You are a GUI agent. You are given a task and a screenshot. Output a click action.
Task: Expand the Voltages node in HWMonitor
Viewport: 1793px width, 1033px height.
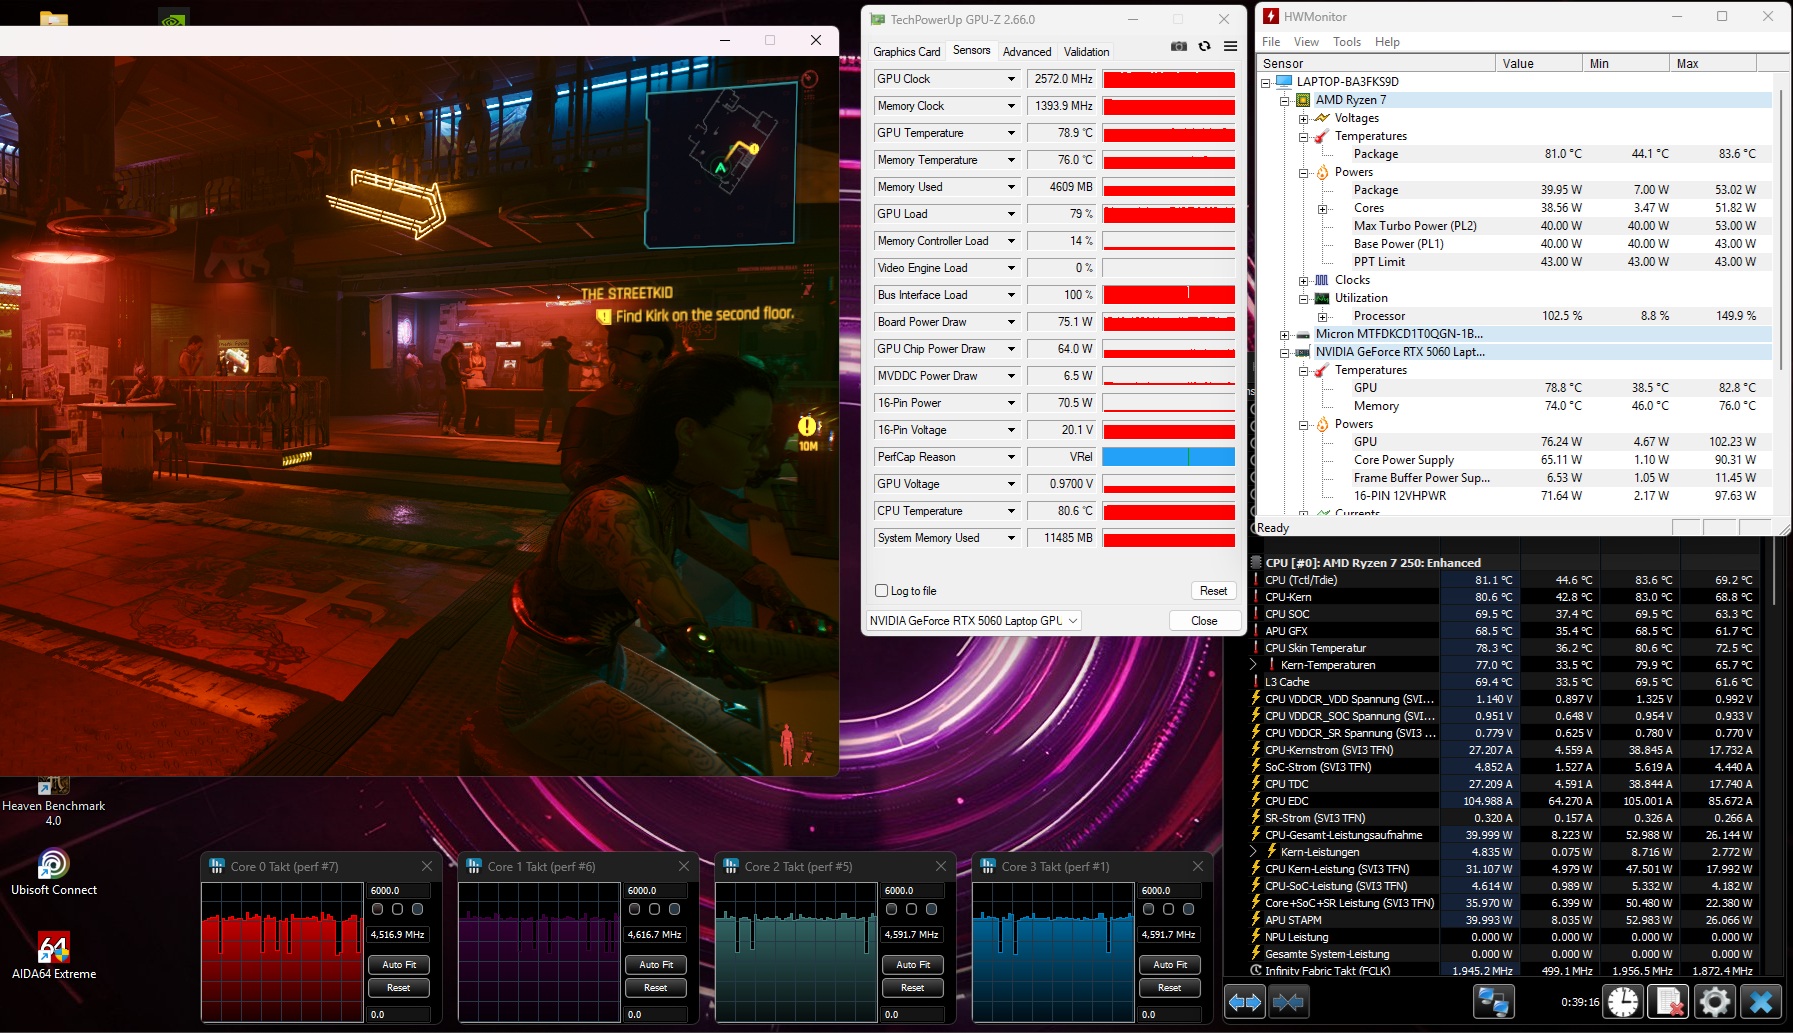(1303, 118)
